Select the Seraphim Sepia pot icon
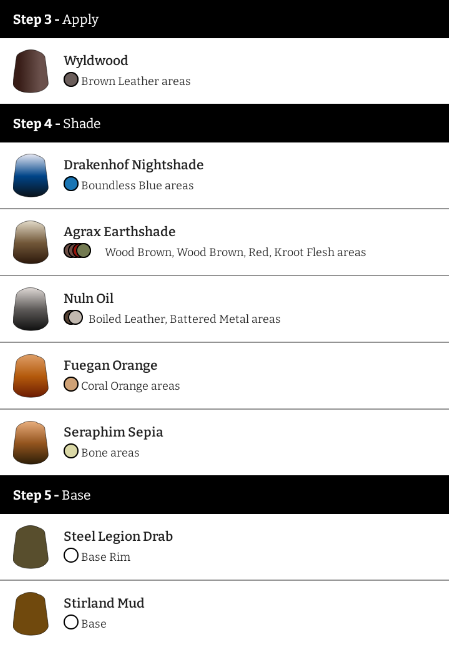Image resolution: width=449 pixels, height=645 pixels. tap(31, 443)
